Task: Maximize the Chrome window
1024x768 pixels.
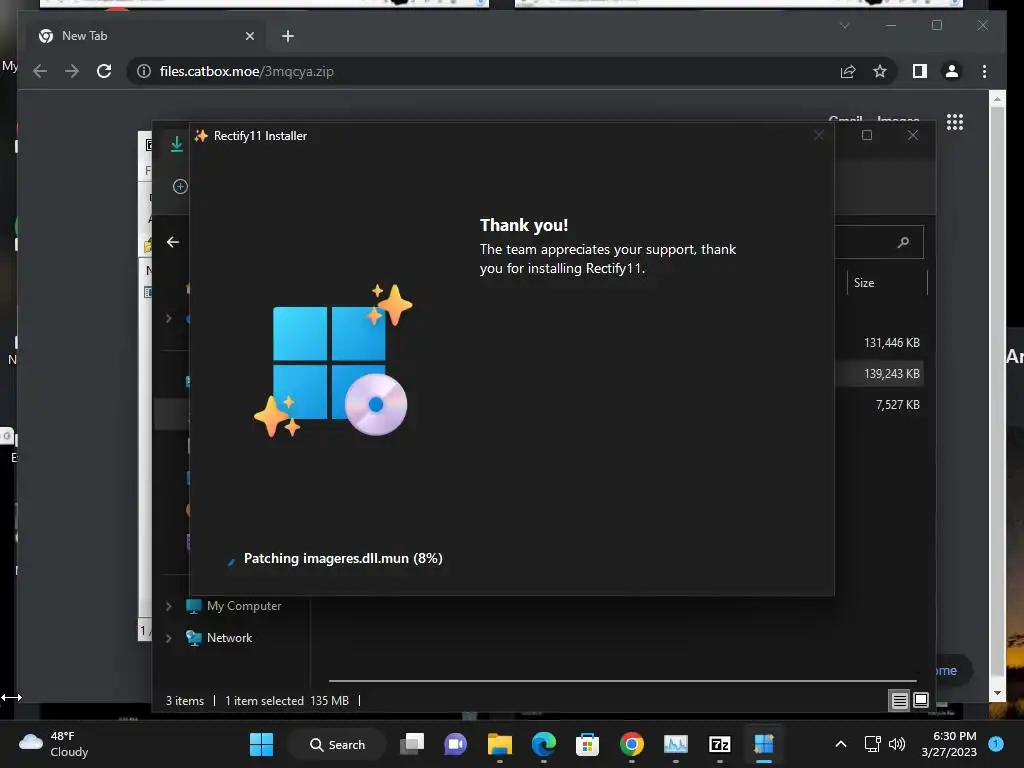Action: pos(936,25)
